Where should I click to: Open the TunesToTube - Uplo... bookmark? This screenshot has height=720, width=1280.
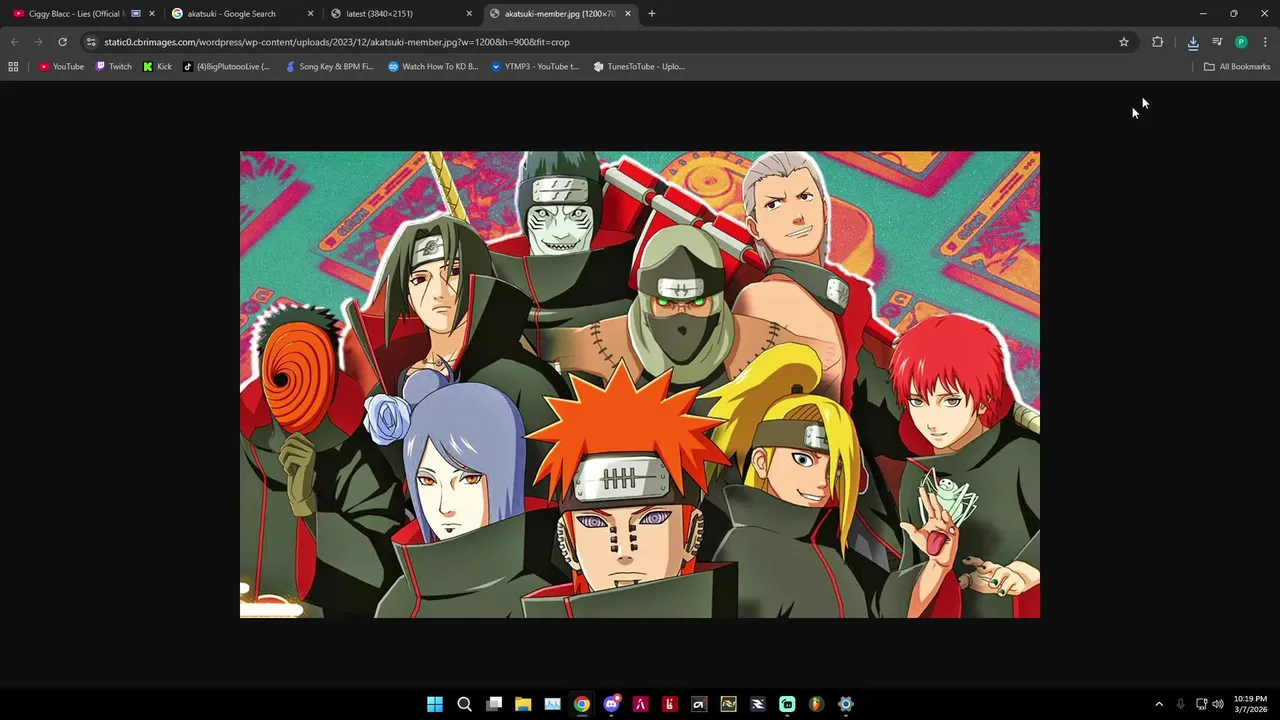639,67
